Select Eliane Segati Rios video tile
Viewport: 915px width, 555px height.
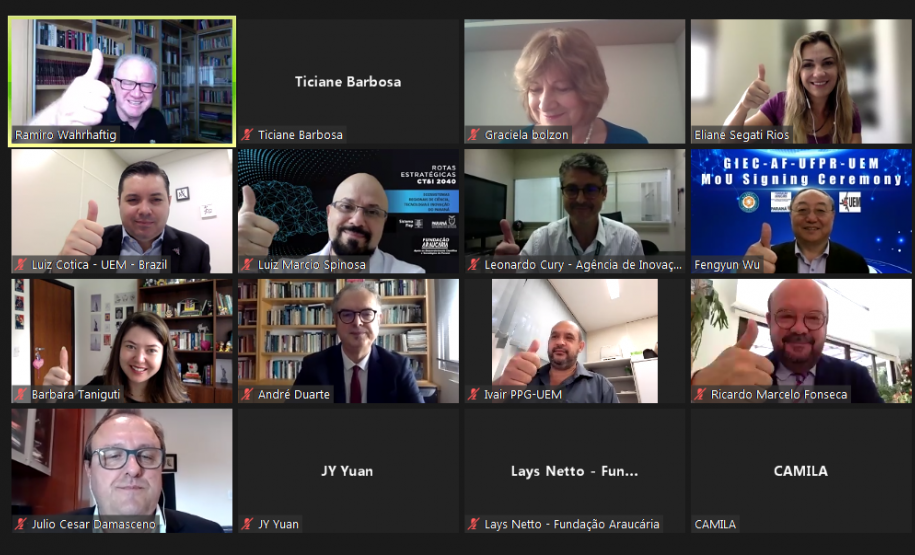[801, 81]
